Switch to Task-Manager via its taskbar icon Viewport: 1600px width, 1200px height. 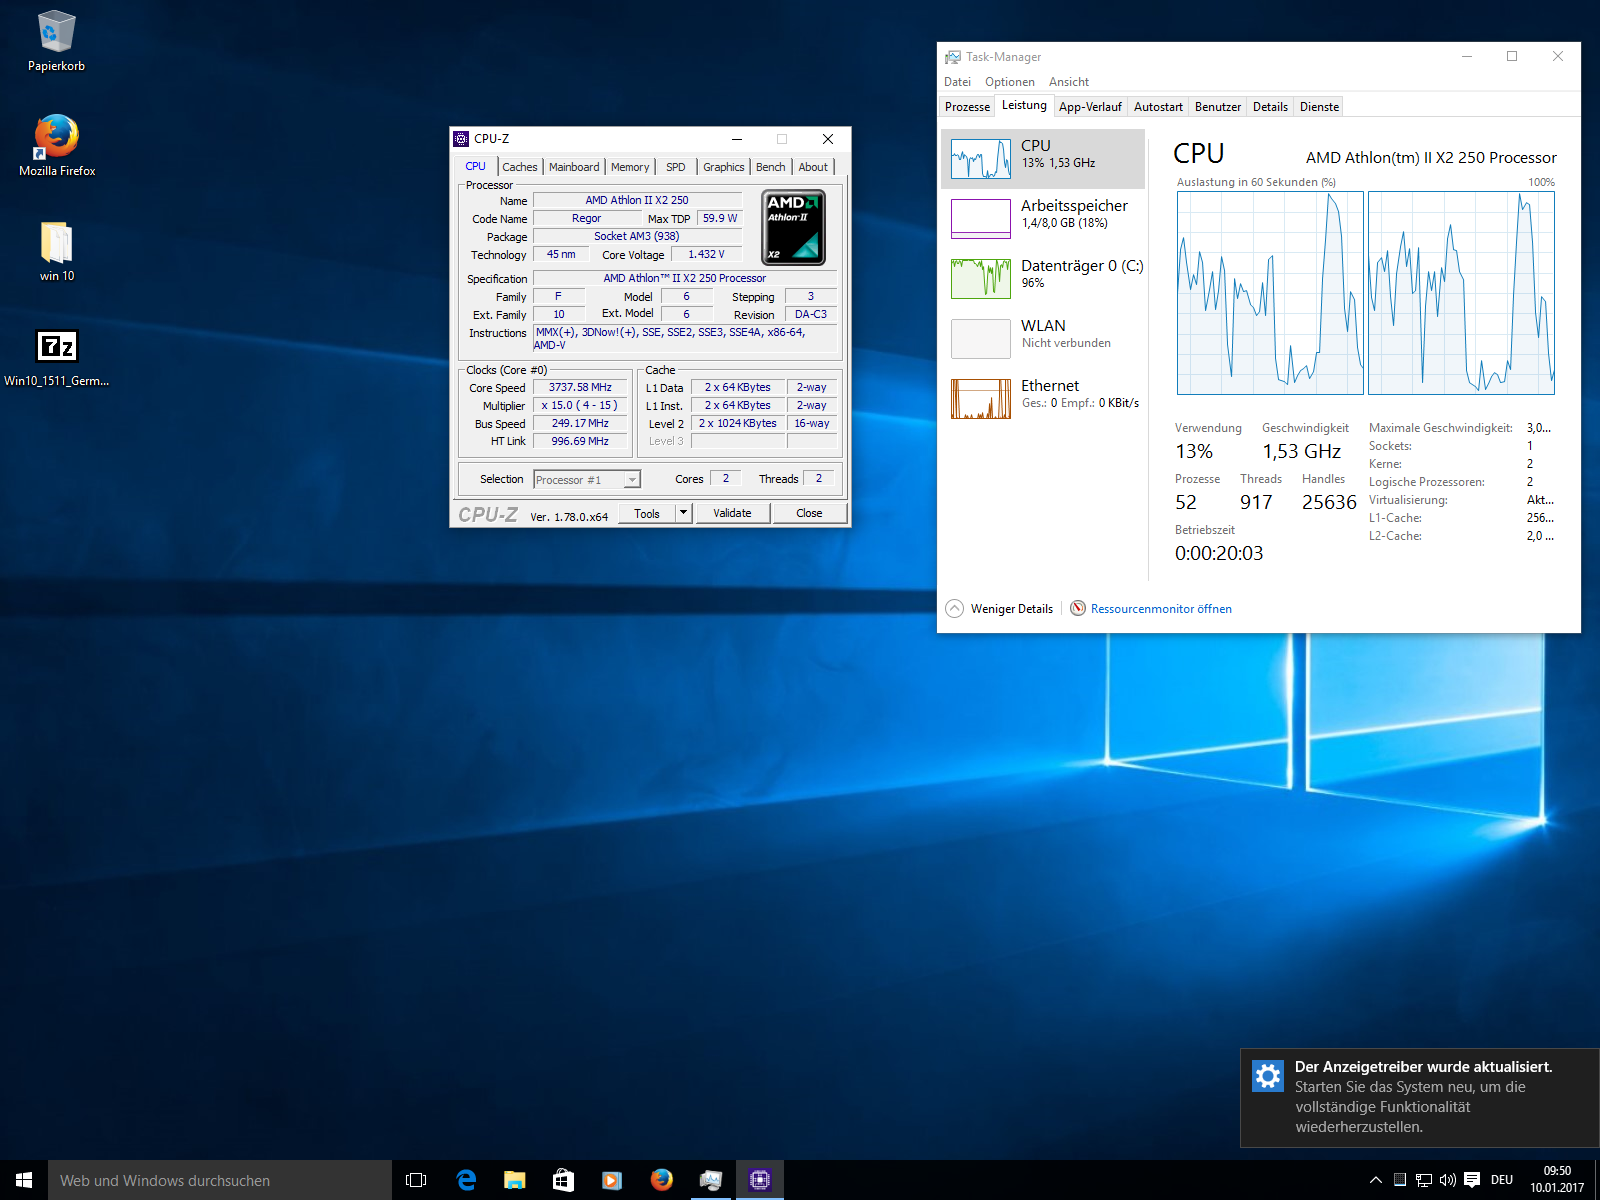click(x=710, y=1180)
